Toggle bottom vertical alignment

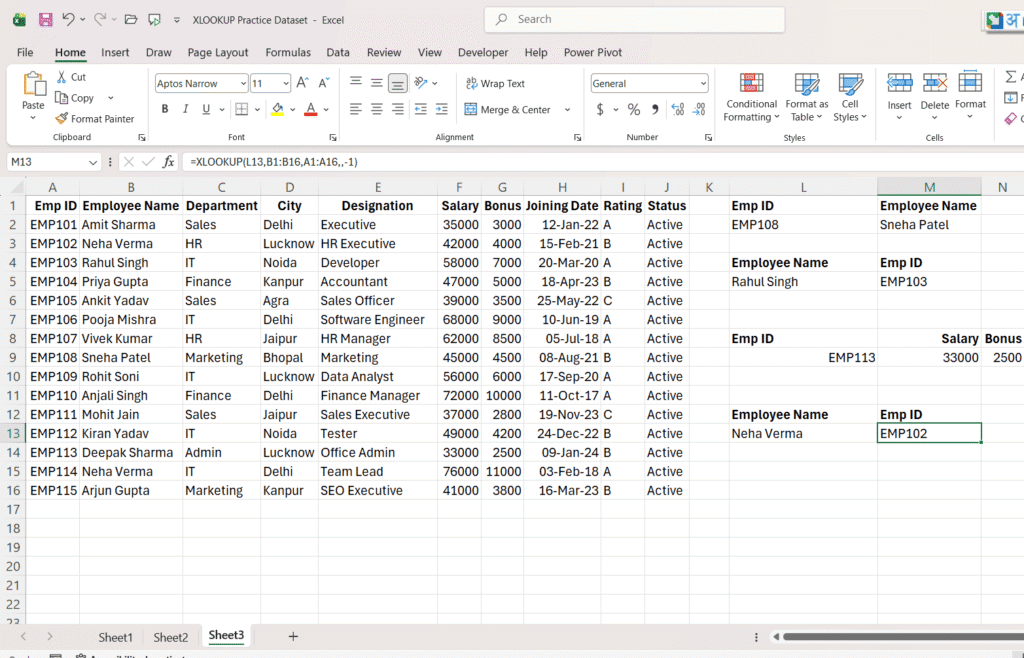coord(398,83)
